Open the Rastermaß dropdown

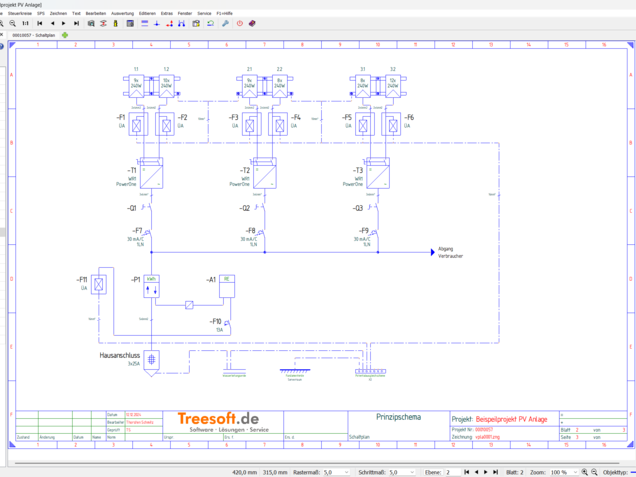[x=346, y=472]
